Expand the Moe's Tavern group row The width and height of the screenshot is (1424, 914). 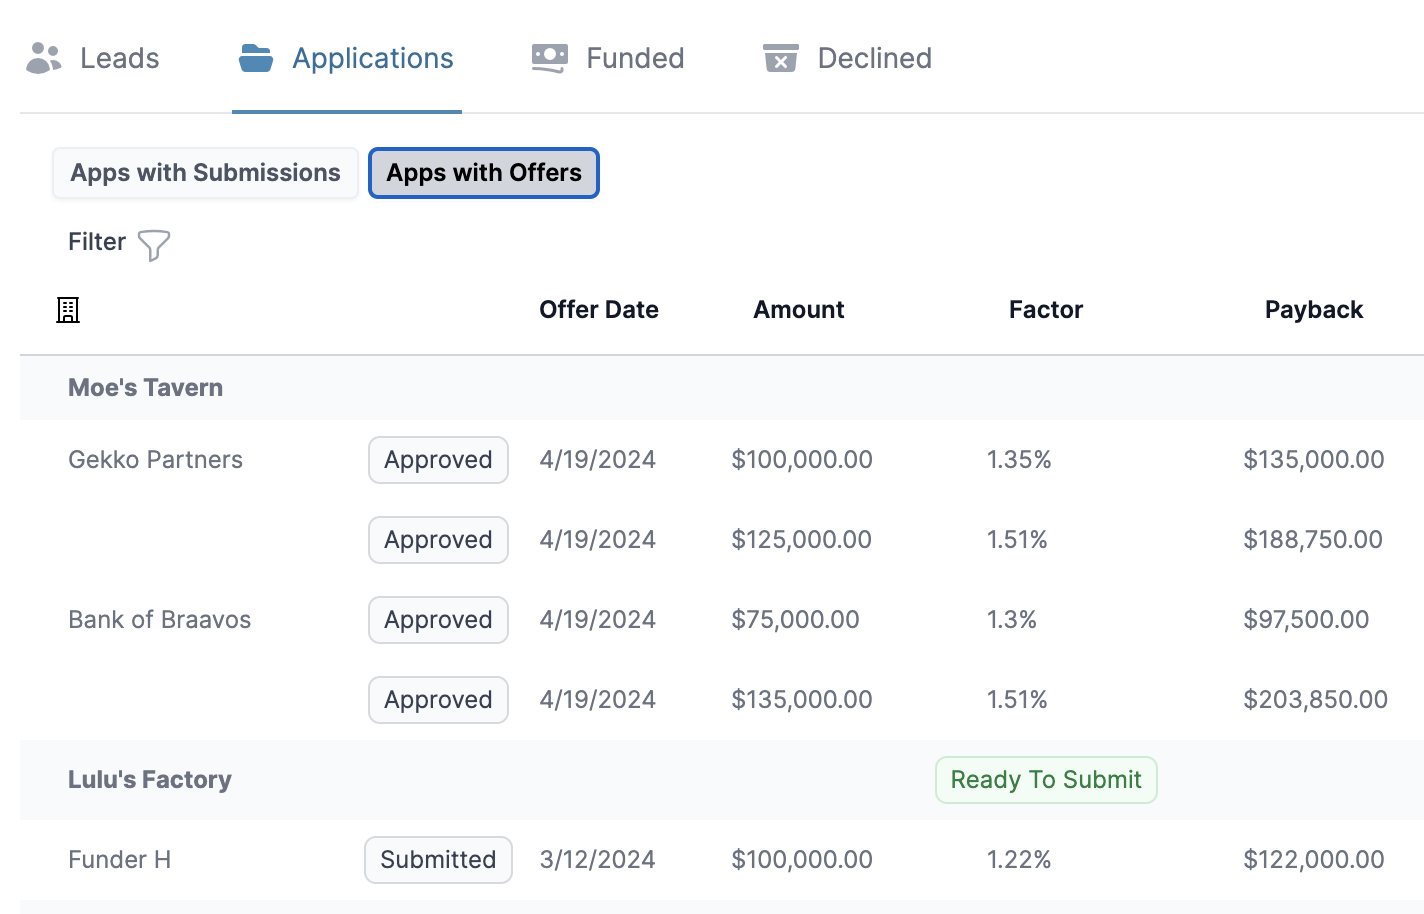(x=146, y=388)
